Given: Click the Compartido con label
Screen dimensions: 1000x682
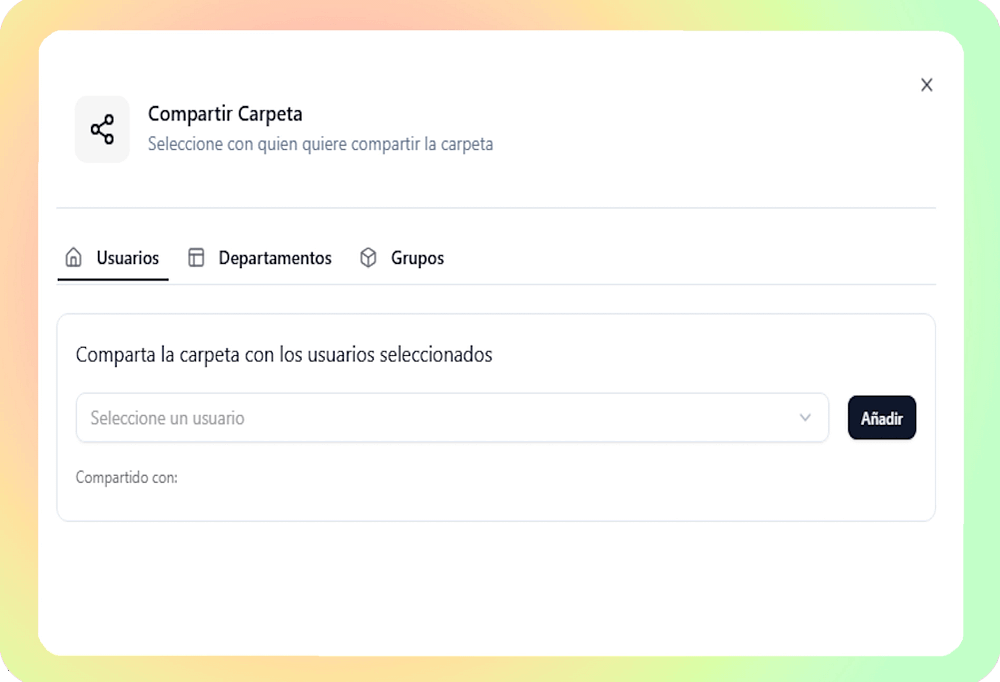Looking at the screenshot, I should [127, 478].
